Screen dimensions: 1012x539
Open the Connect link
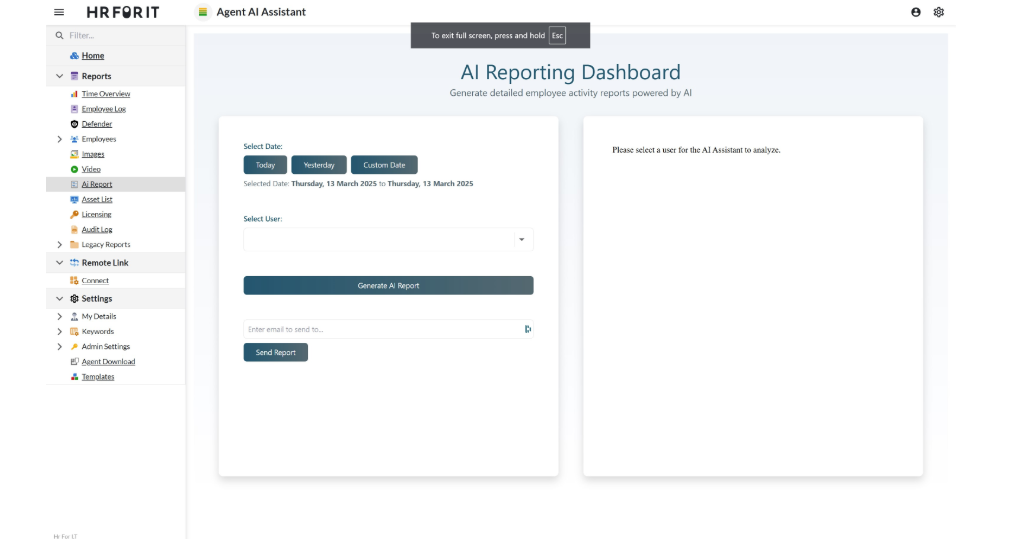(95, 280)
